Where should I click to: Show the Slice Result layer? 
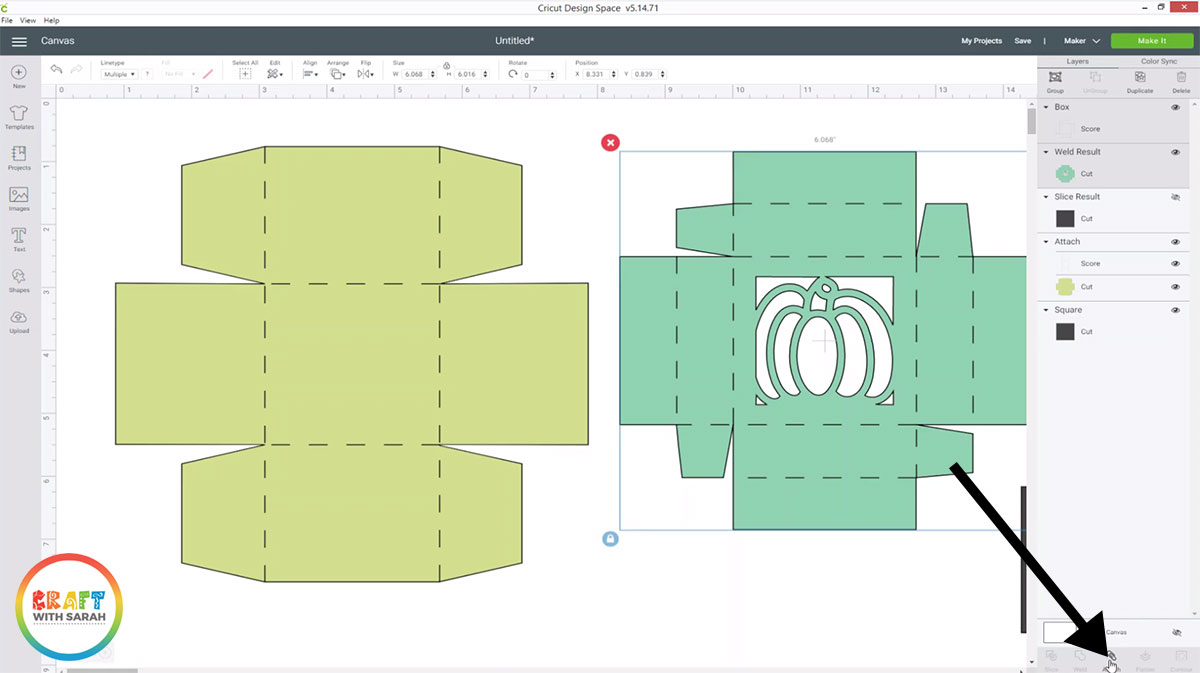pyautogui.click(x=1175, y=197)
